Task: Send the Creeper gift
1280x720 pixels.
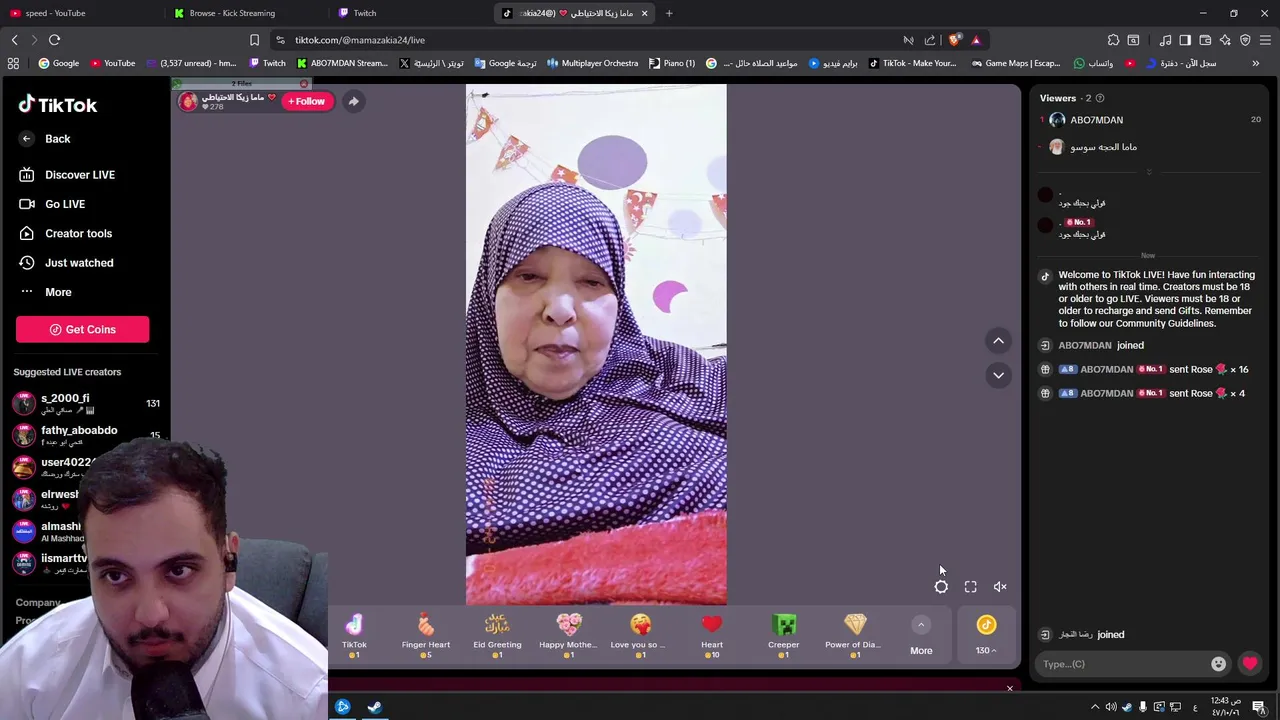Action: 784,636
